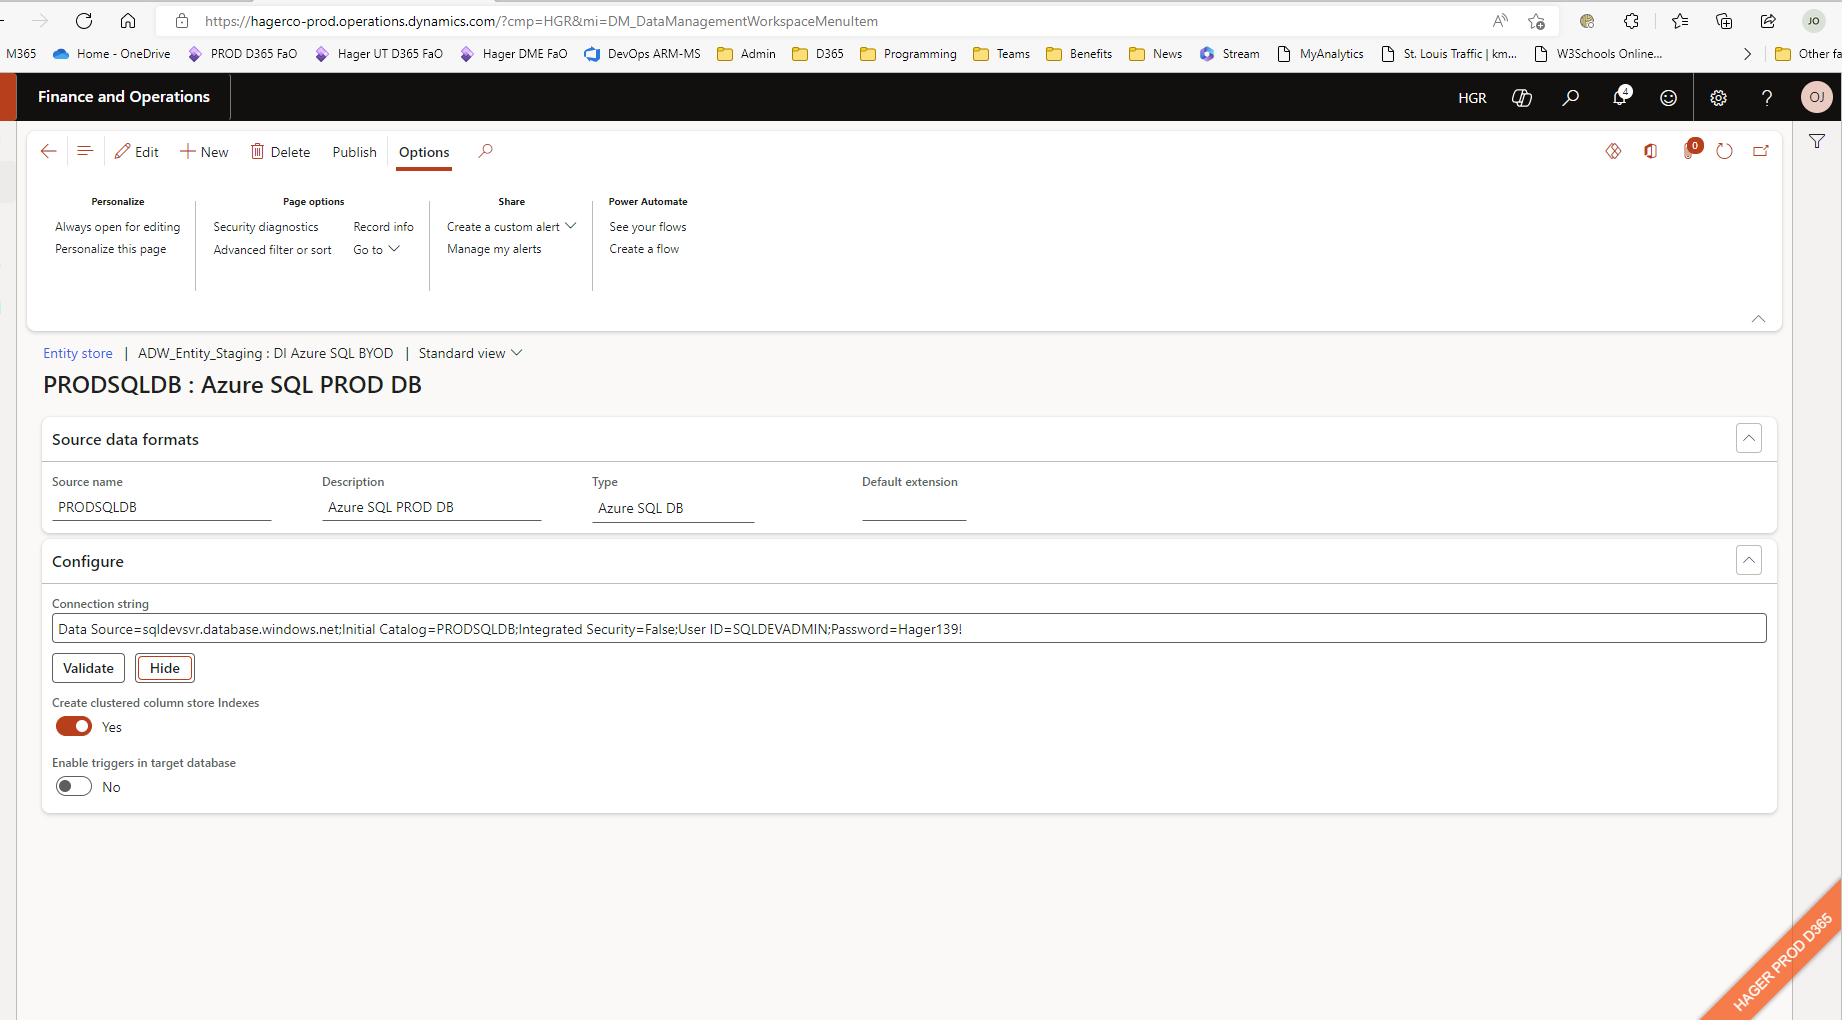Open user account avatar OJ
This screenshot has width=1842, height=1020.
point(1816,97)
